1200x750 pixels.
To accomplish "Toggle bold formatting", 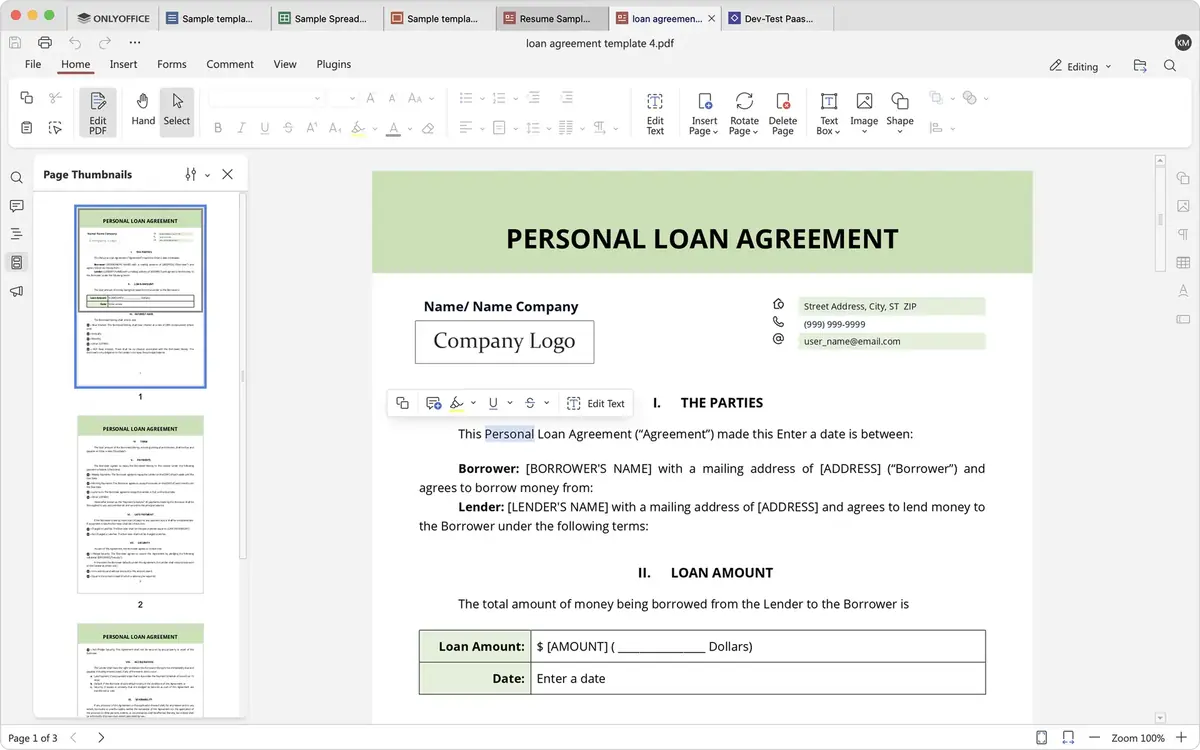I will pos(217,127).
